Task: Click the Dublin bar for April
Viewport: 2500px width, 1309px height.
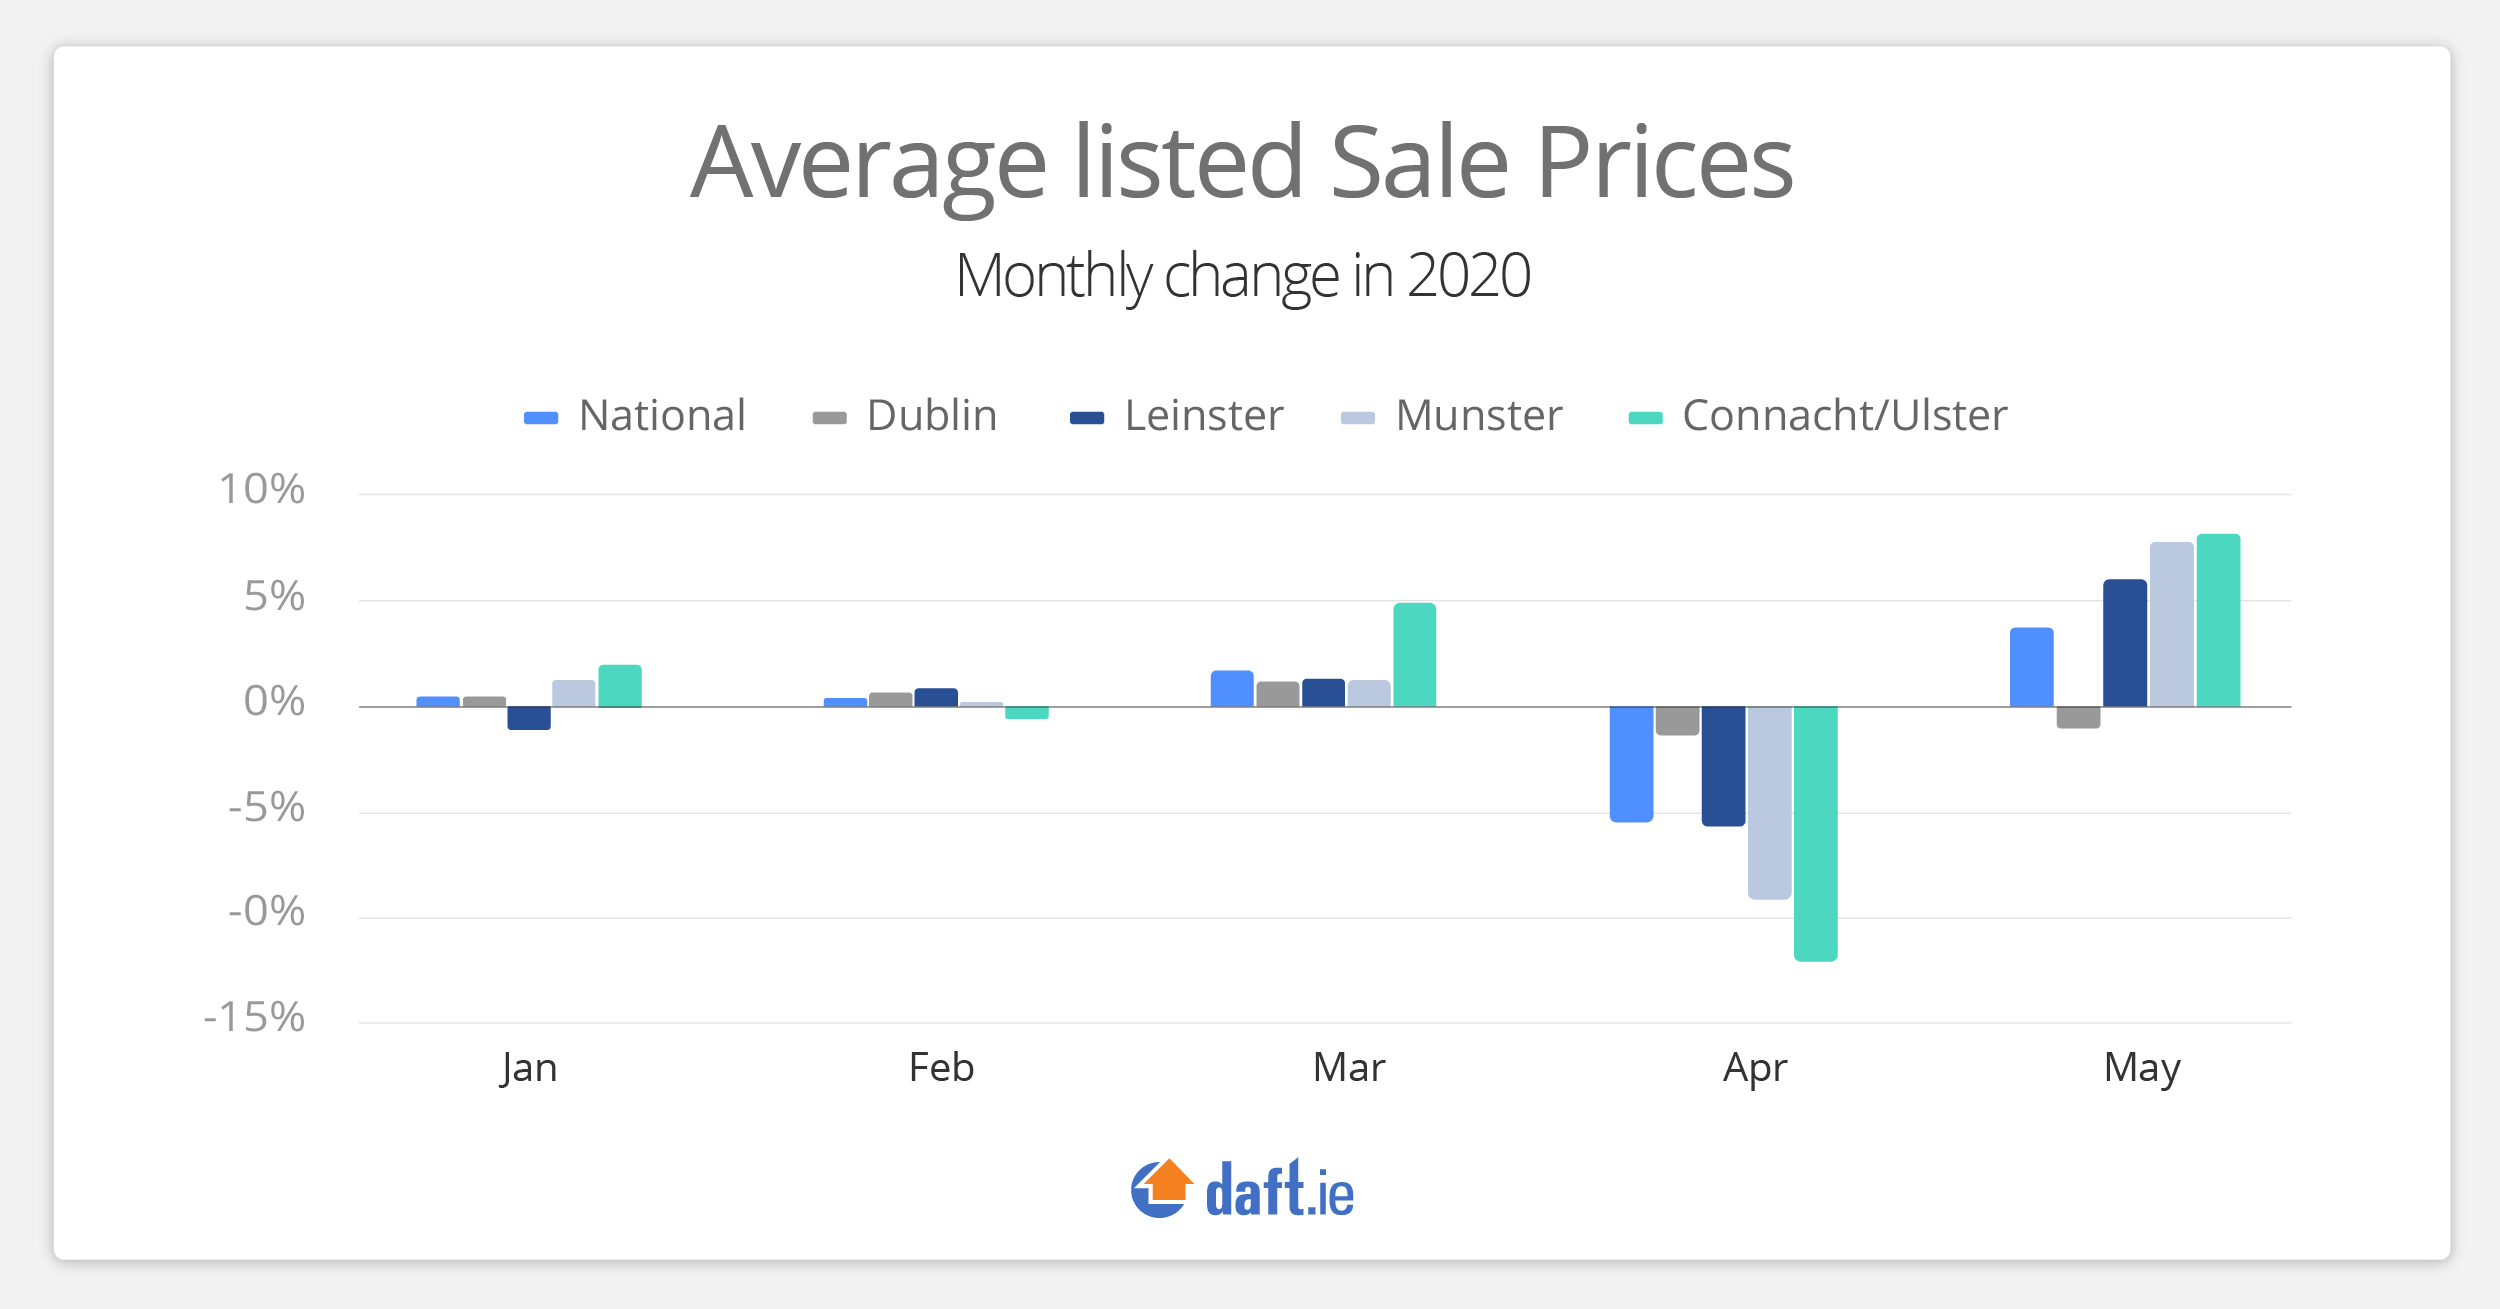Action: tap(1677, 721)
